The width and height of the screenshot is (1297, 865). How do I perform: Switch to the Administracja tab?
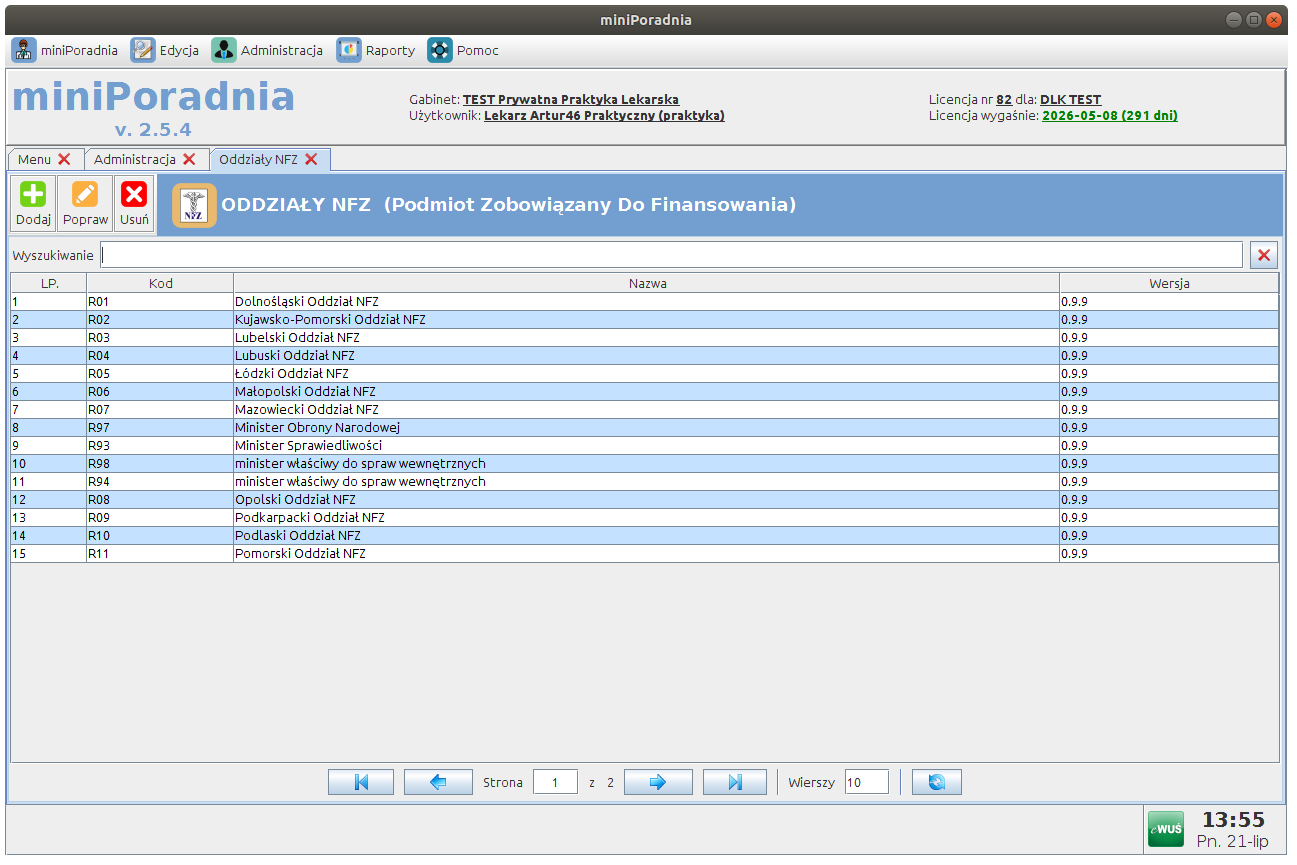pyautogui.click(x=135, y=159)
